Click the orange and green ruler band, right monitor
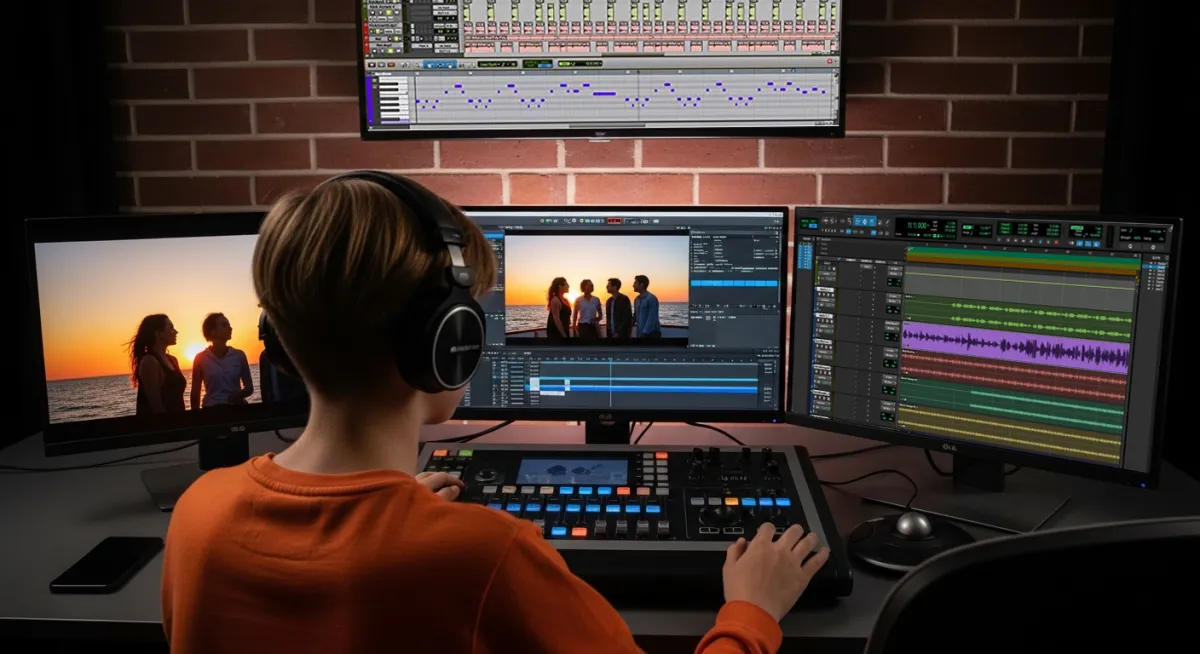Screen dimensions: 1200x654 click(x=1022, y=262)
